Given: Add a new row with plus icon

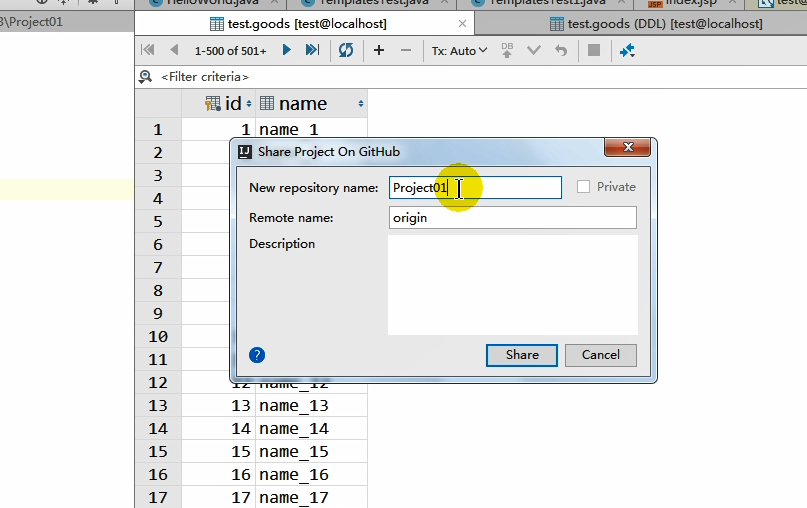Looking at the screenshot, I should click(379, 50).
